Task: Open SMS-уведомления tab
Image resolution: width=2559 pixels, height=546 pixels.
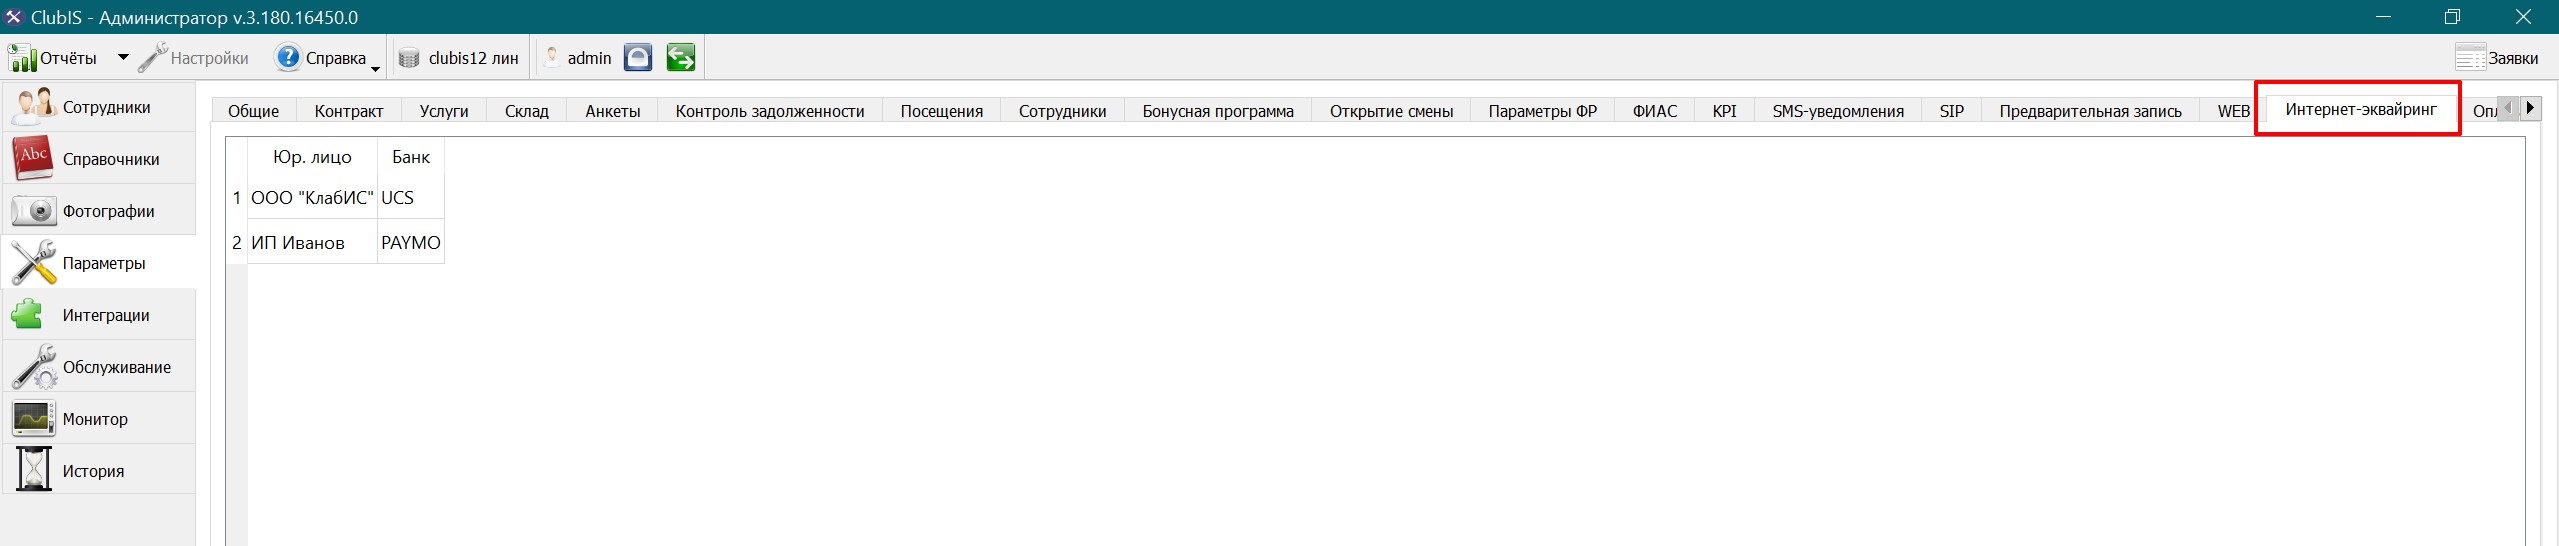Action: click(1838, 111)
